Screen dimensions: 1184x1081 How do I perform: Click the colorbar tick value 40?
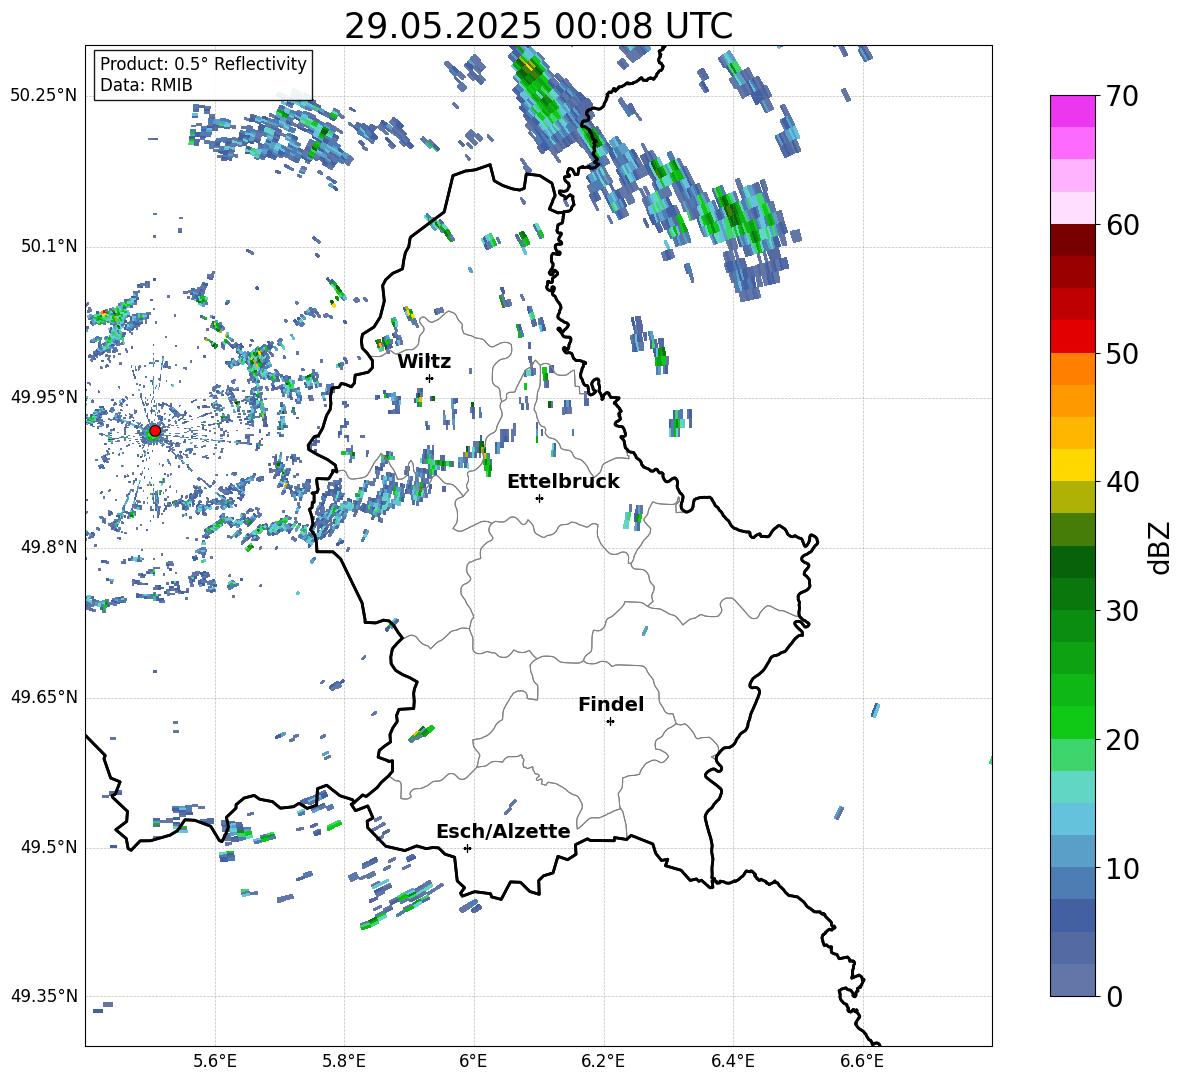(1121, 482)
